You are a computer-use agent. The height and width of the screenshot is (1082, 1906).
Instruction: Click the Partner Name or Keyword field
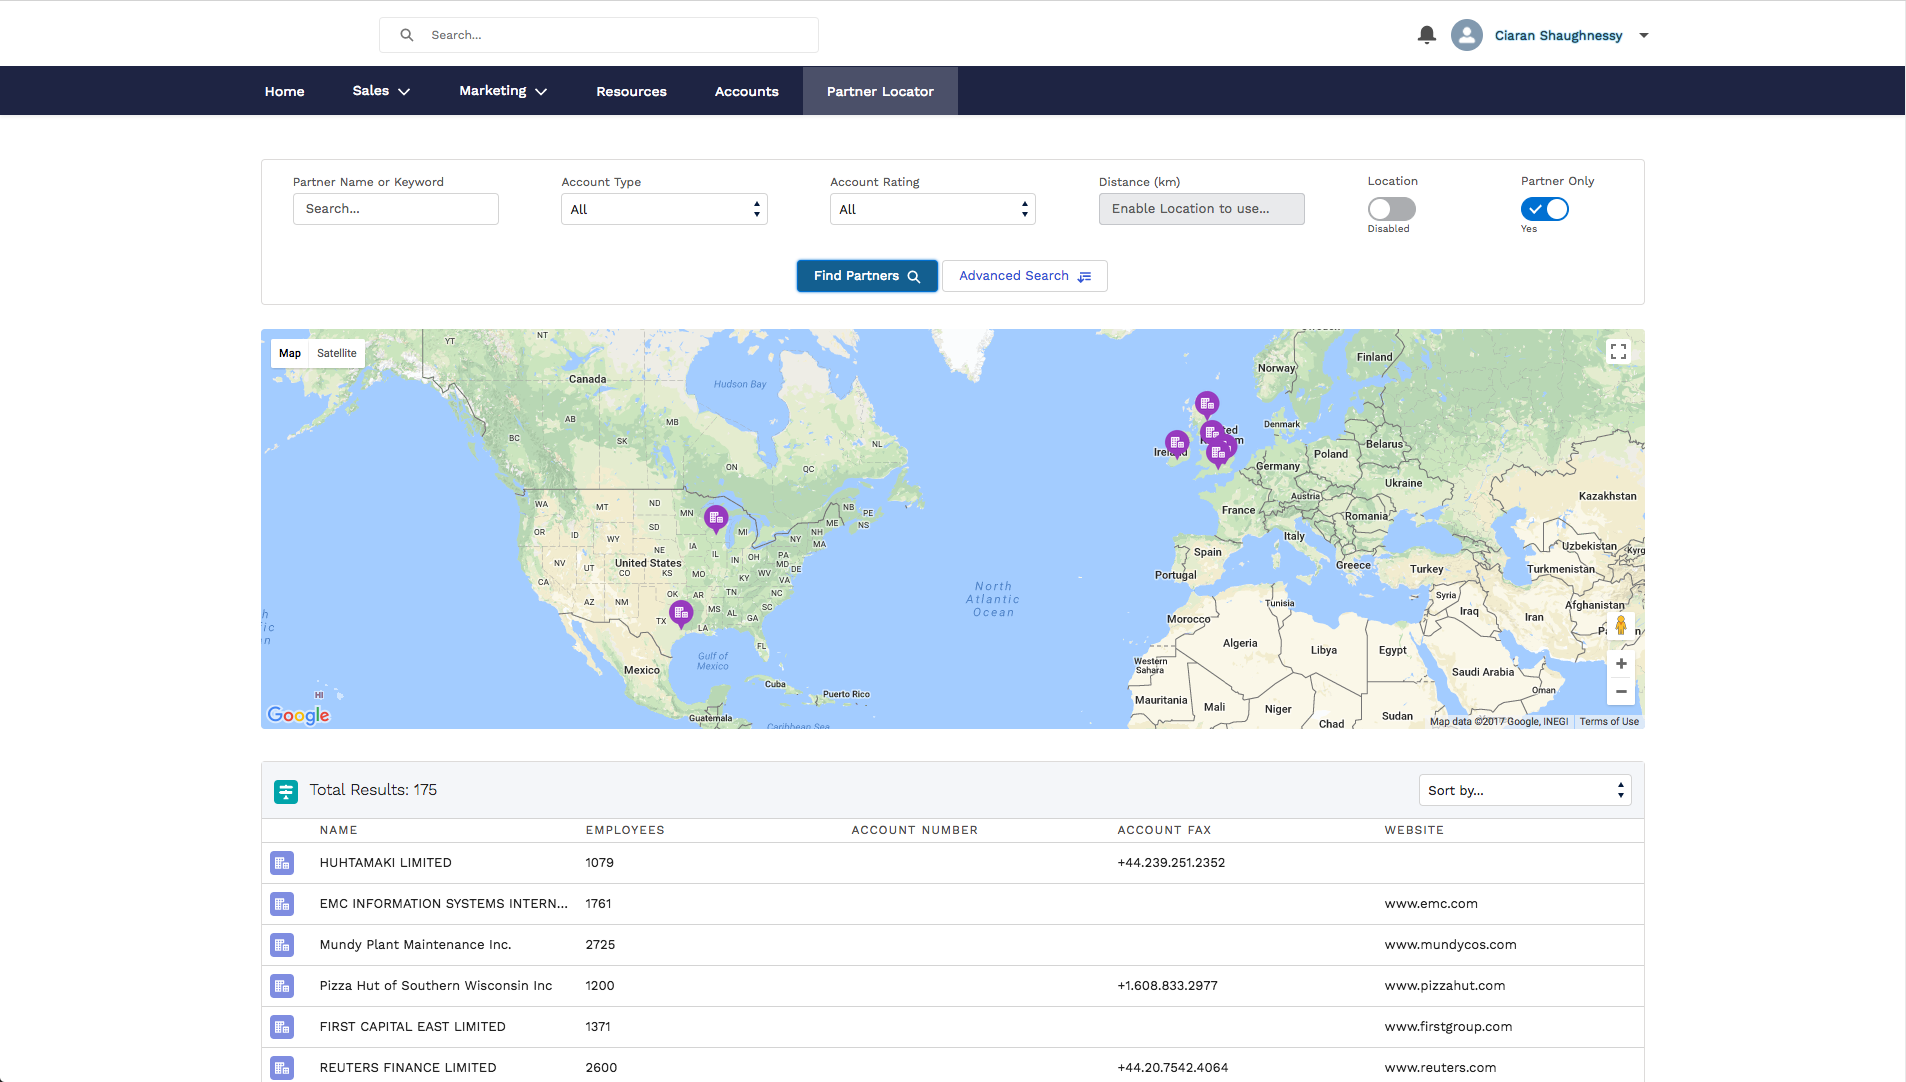(x=395, y=209)
